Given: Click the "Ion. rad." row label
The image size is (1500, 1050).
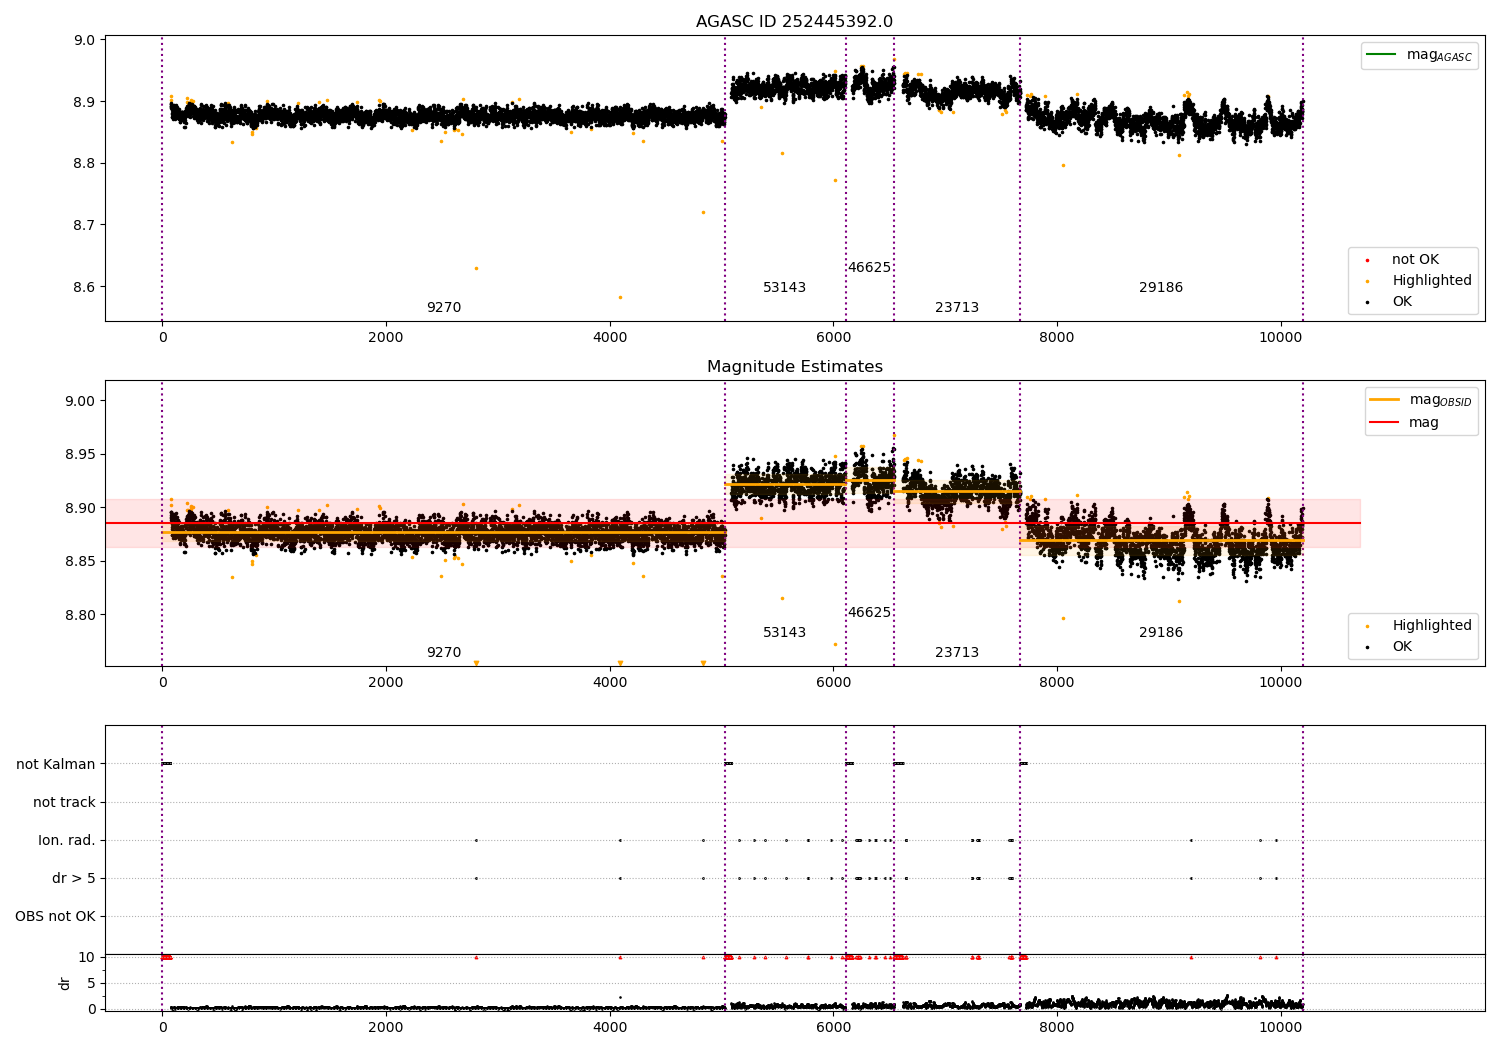Looking at the screenshot, I should pyautogui.click(x=67, y=840).
